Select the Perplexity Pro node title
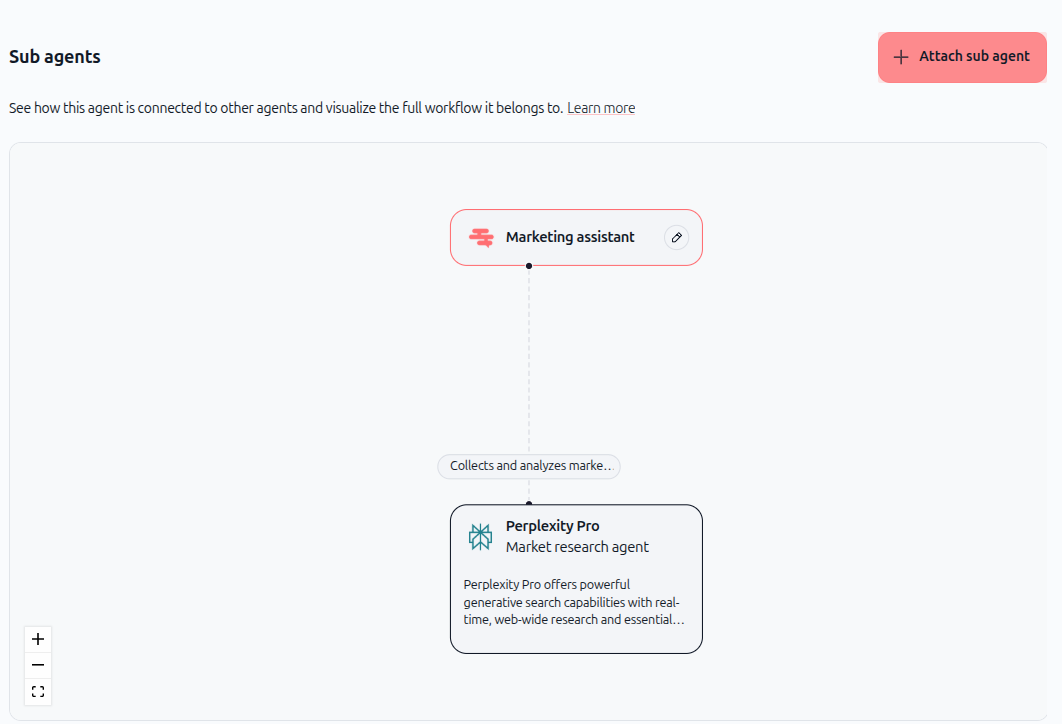This screenshot has width=1062, height=724. click(x=553, y=526)
